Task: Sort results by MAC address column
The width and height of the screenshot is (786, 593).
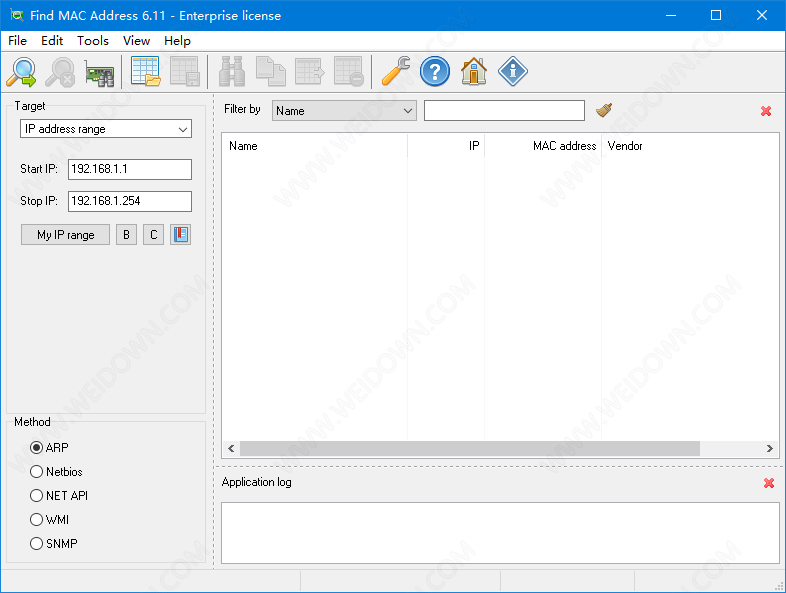Action: coord(543,146)
